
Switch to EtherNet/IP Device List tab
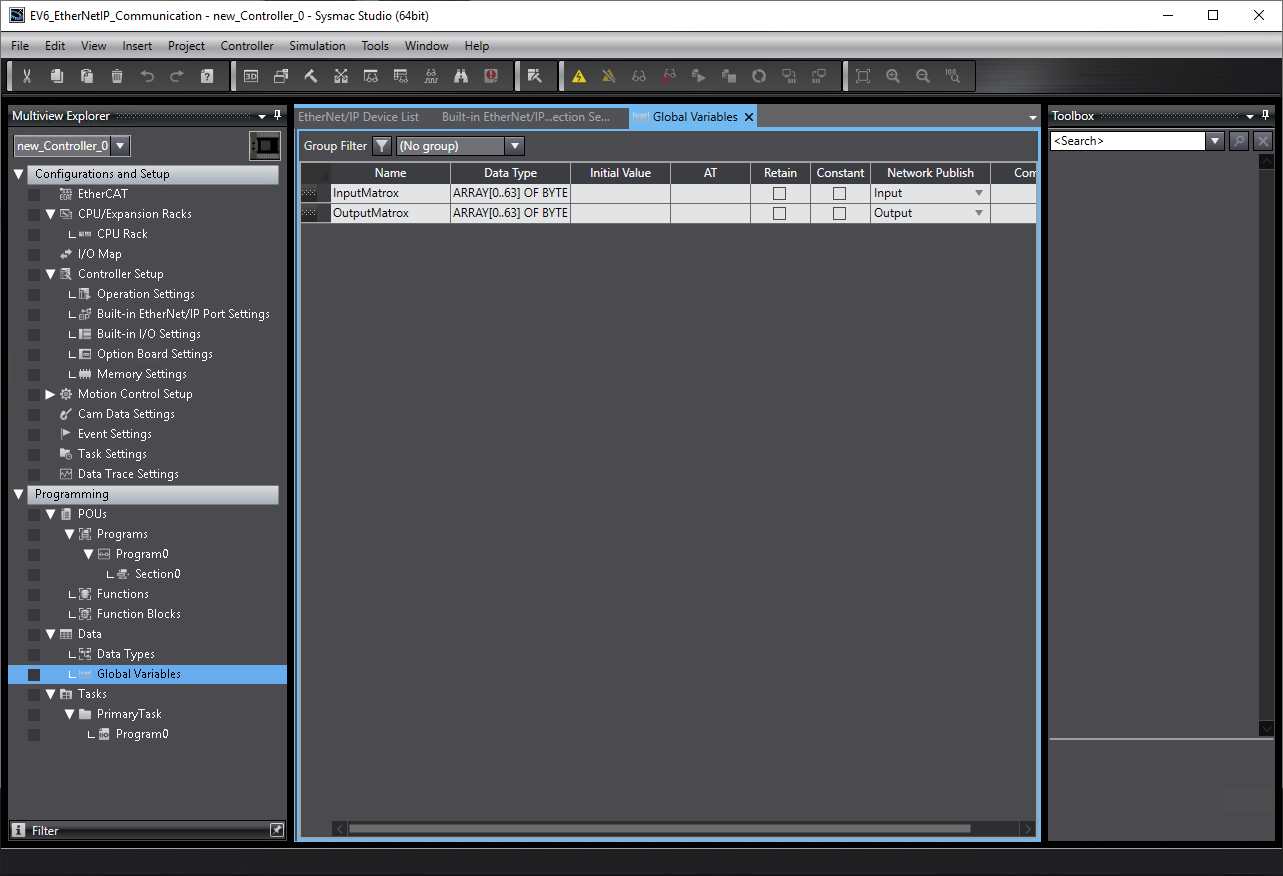pos(359,117)
